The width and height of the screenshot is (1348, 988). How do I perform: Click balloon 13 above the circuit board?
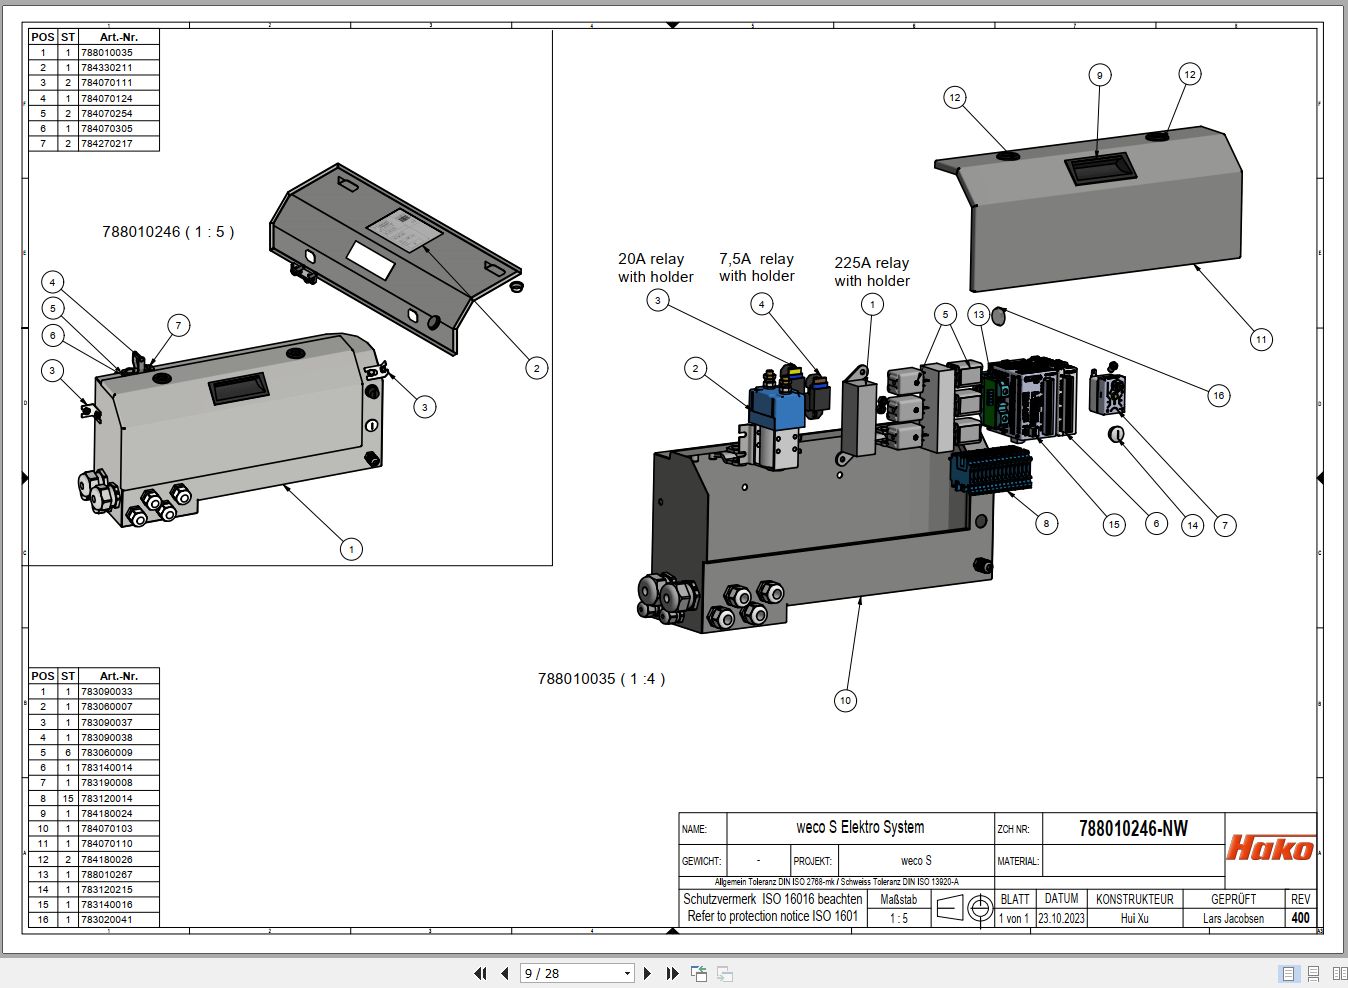[979, 314]
